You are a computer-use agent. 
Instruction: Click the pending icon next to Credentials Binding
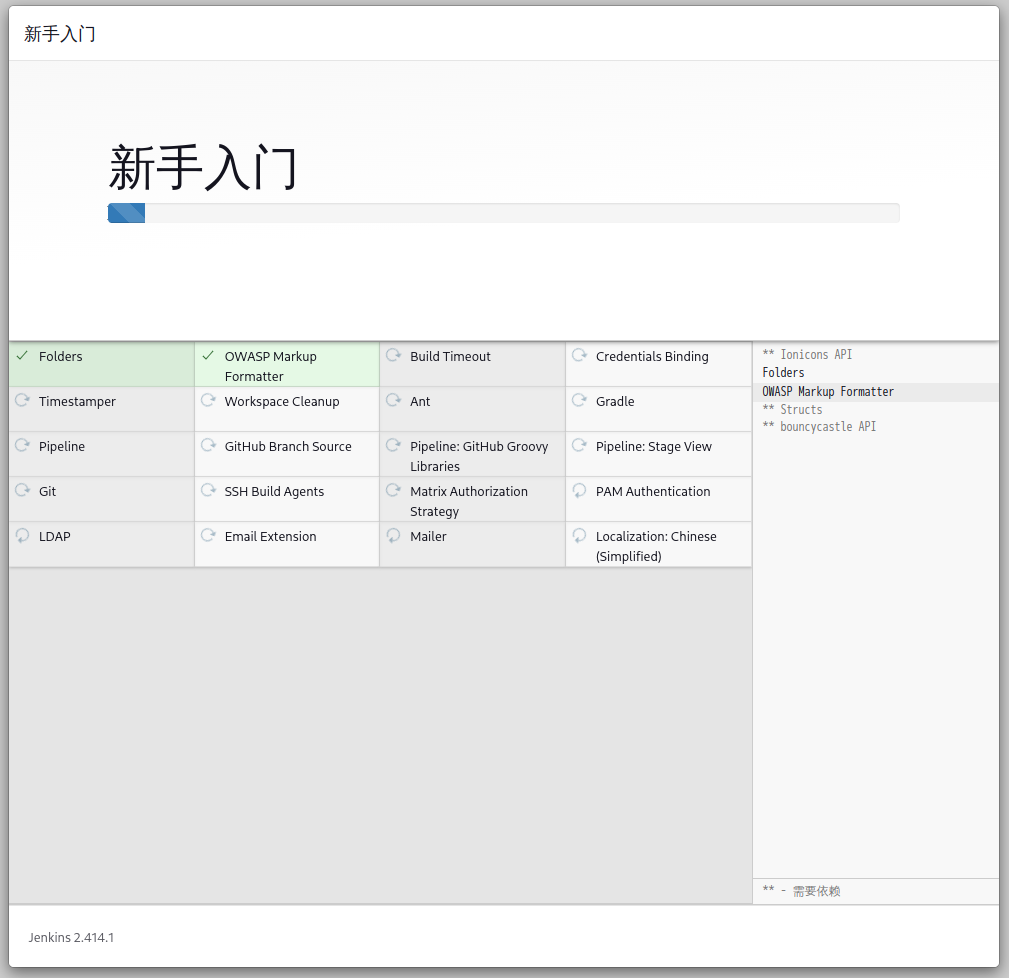(579, 356)
